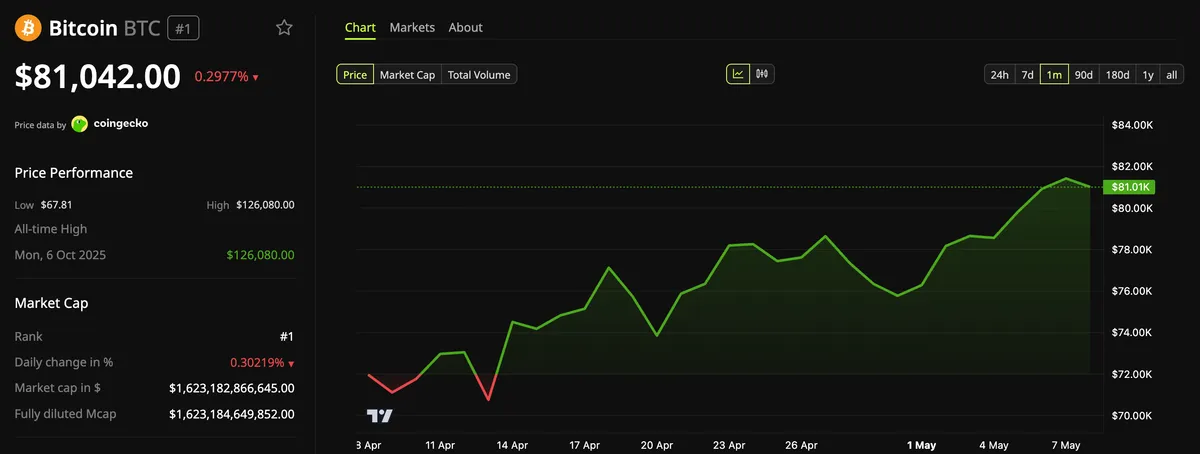The height and width of the screenshot is (454, 1200).
Task: Switch to line chart view icon
Action: 738,74
